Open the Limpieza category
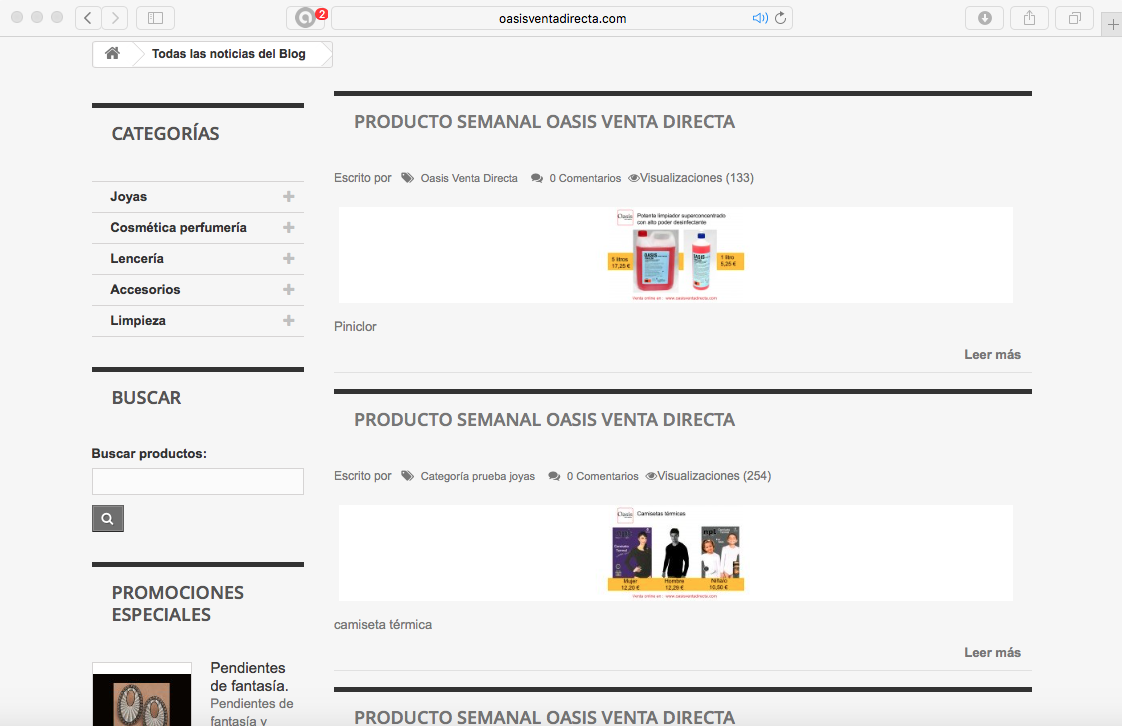This screenshot has width=1122, height=726. (137, 320)
